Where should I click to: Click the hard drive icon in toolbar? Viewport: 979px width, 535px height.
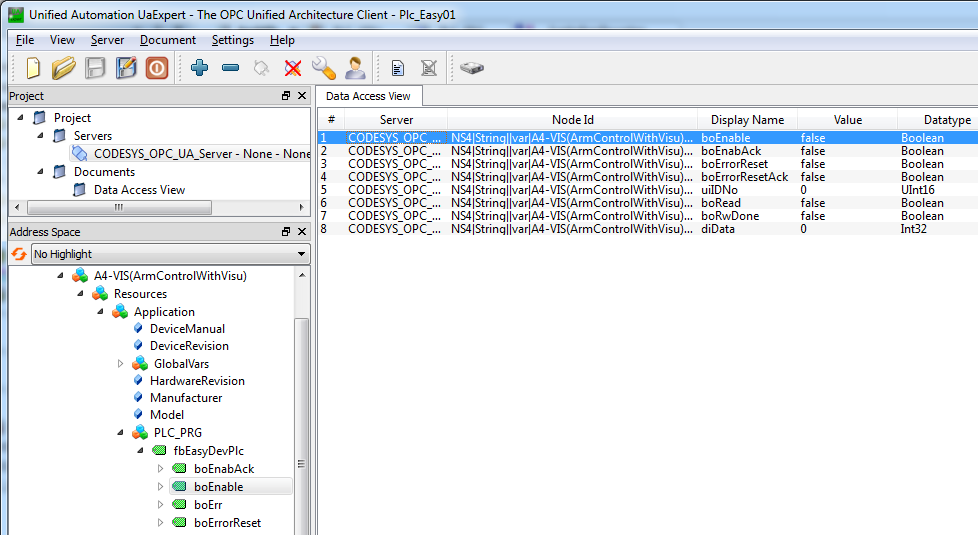pyautogui.click(x=472, y=67)
